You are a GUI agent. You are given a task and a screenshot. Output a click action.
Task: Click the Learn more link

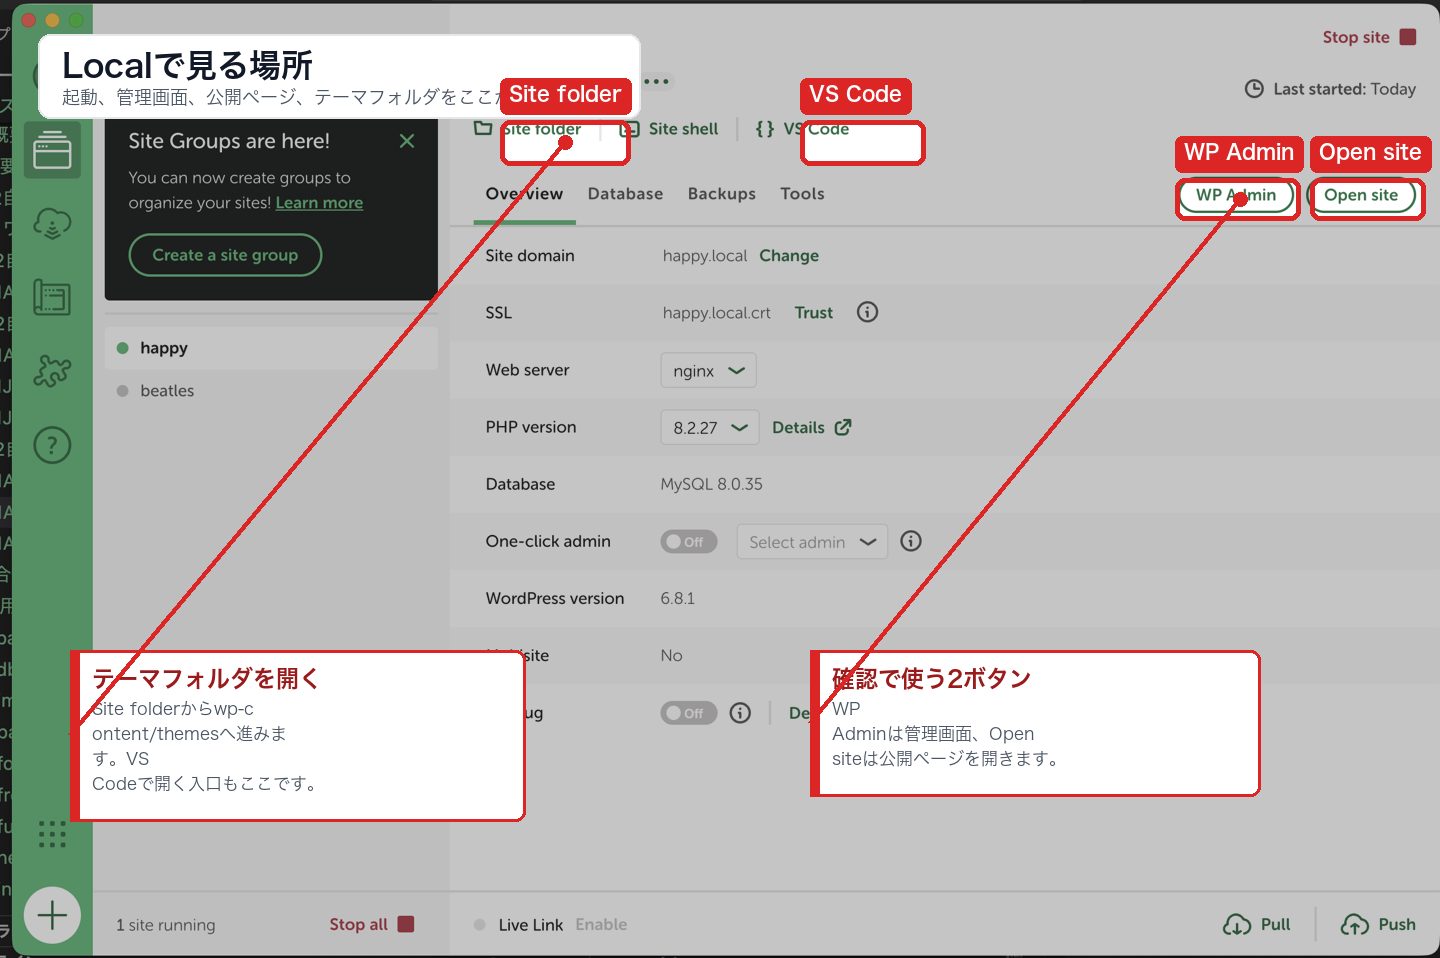pyautogui.click(x=319, y=203)
